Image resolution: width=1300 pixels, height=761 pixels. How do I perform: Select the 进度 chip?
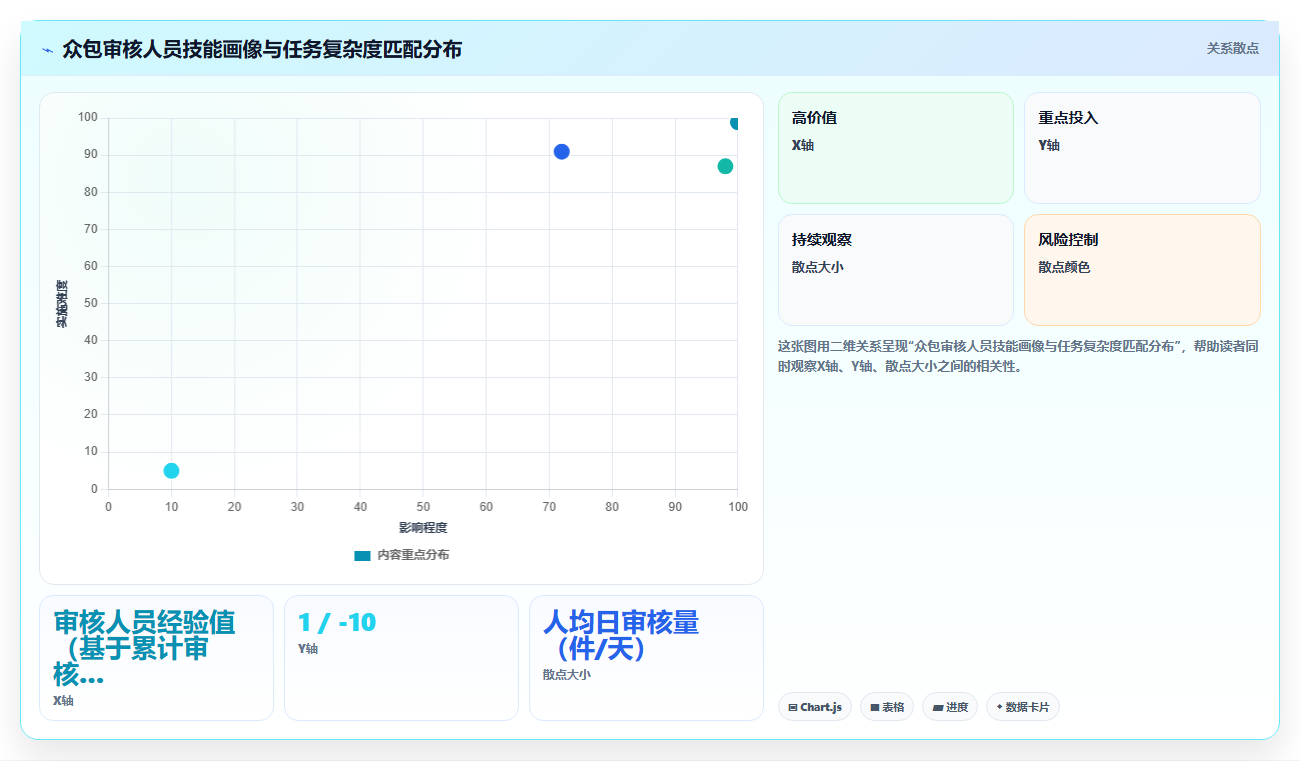pos(950,707)
